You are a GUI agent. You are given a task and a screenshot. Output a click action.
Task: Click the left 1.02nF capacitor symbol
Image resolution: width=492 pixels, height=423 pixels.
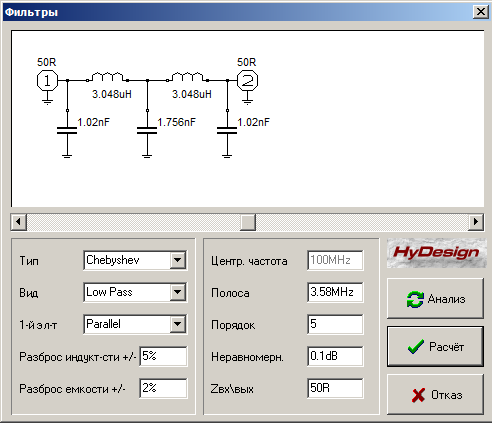pos(67,131)
